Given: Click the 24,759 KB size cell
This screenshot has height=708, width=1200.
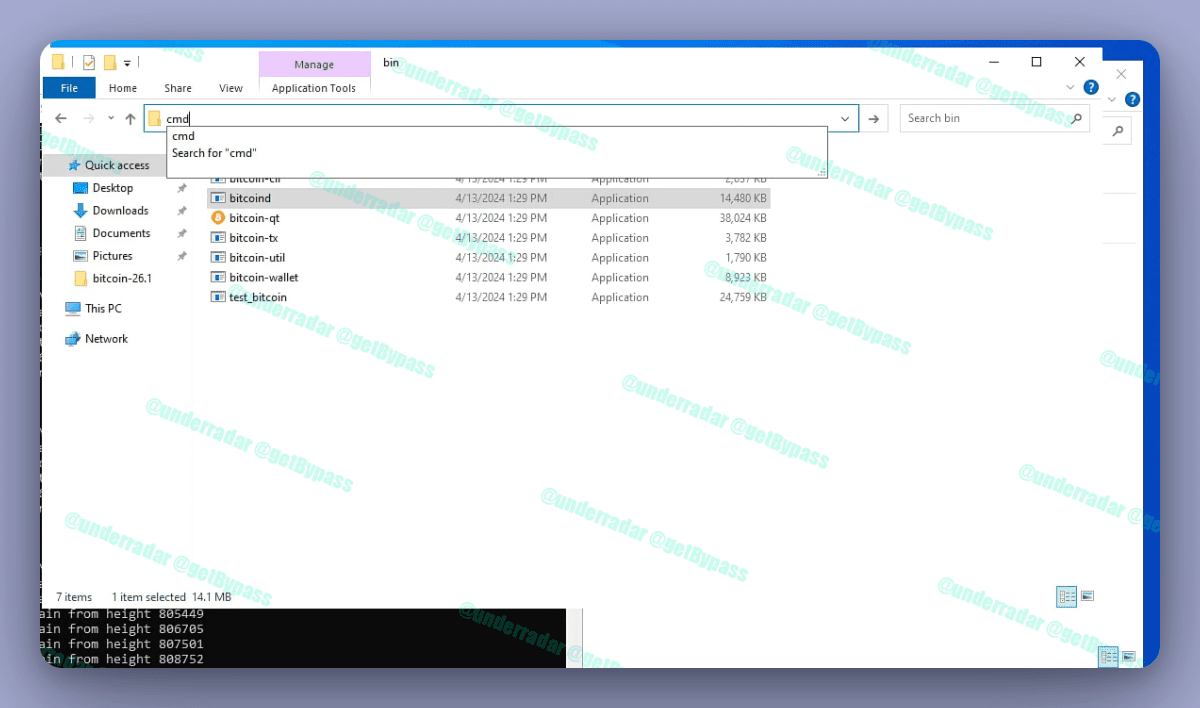Looking at the screenshot, I should click(x=743, y=297).
